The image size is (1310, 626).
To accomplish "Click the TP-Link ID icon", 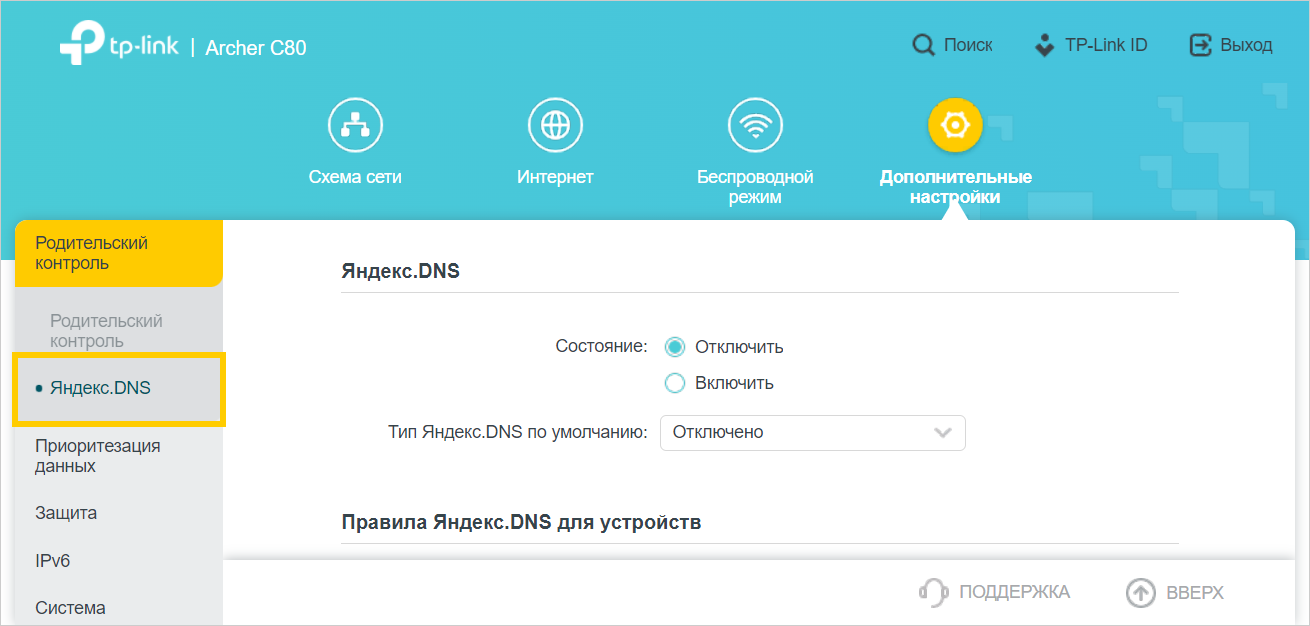I will pos(1044,46).
